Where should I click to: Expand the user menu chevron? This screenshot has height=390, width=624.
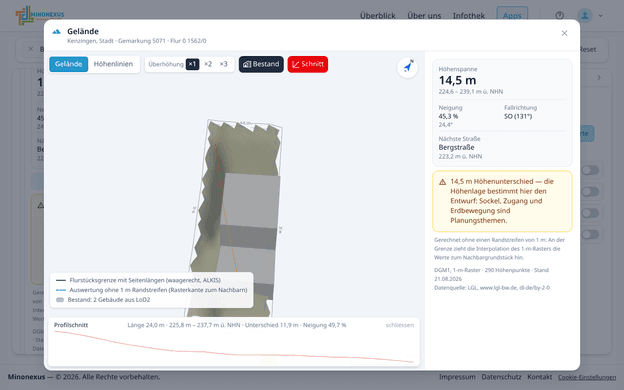[601, 16]
